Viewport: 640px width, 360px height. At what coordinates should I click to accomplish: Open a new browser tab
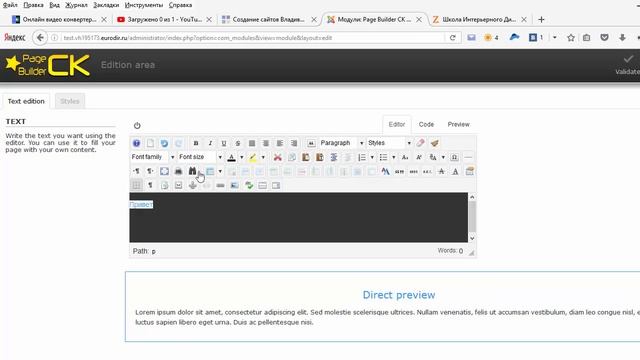click(541, 19)
